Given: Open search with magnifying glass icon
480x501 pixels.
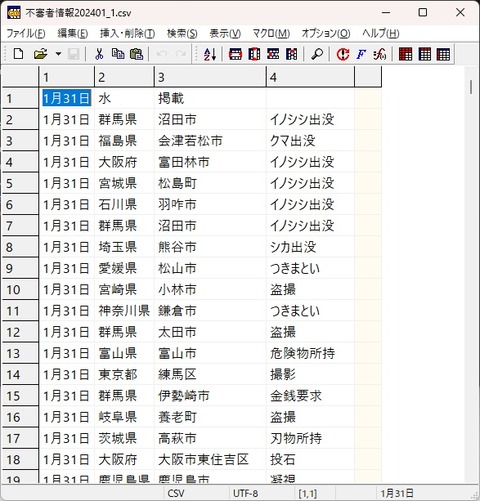Looking at the screenshot, I should [x=317, y=54].
